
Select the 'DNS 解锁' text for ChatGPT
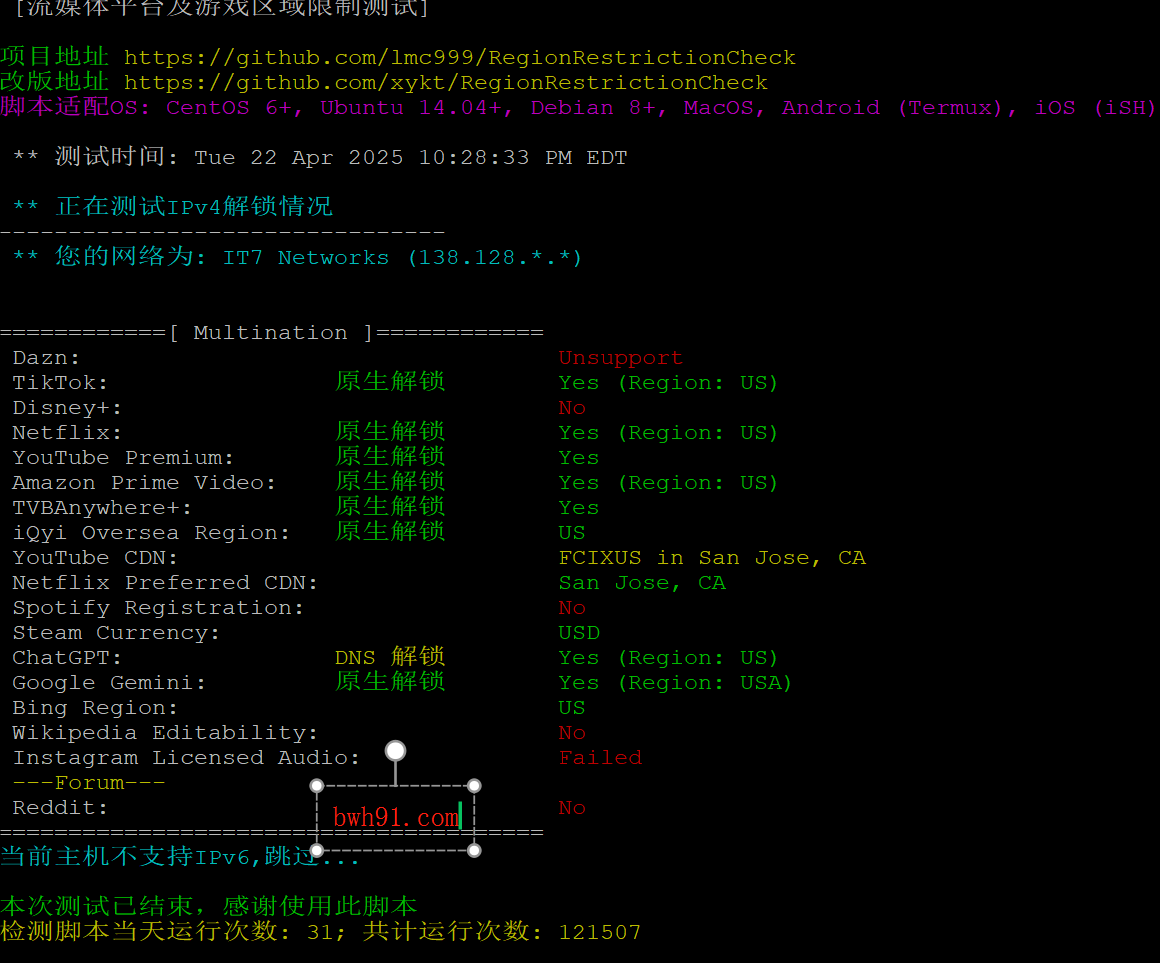390,657
